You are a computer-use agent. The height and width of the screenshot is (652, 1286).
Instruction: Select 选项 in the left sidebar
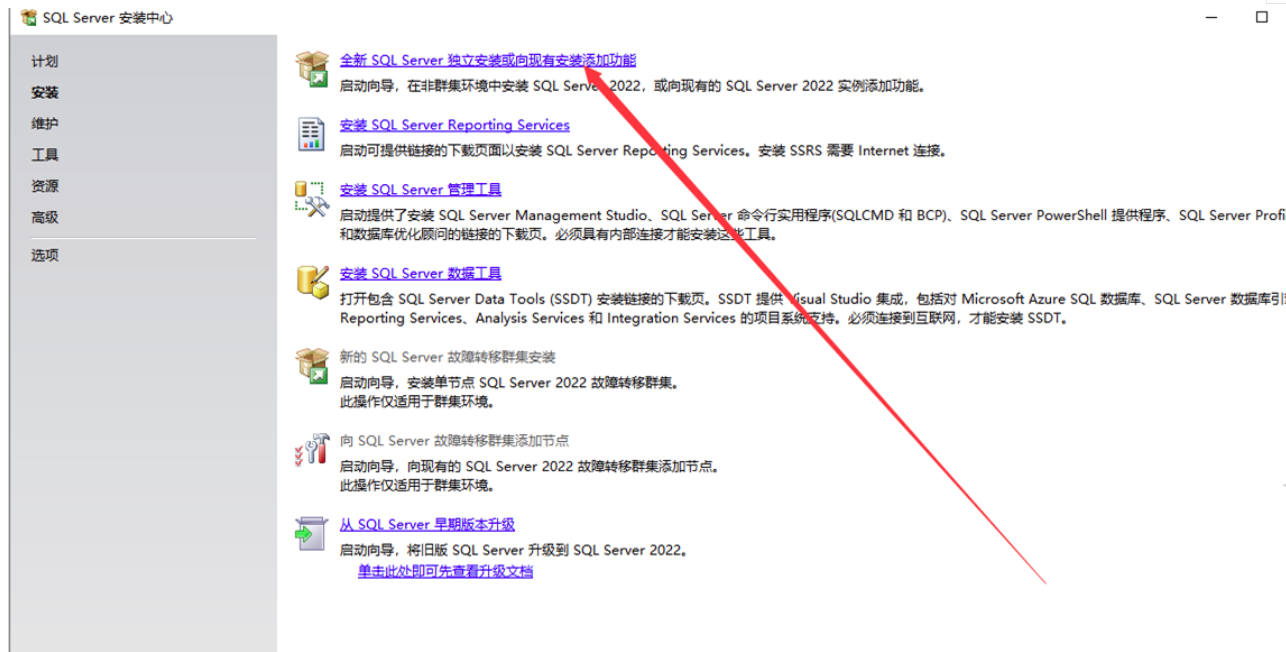(x=45, y=254)
